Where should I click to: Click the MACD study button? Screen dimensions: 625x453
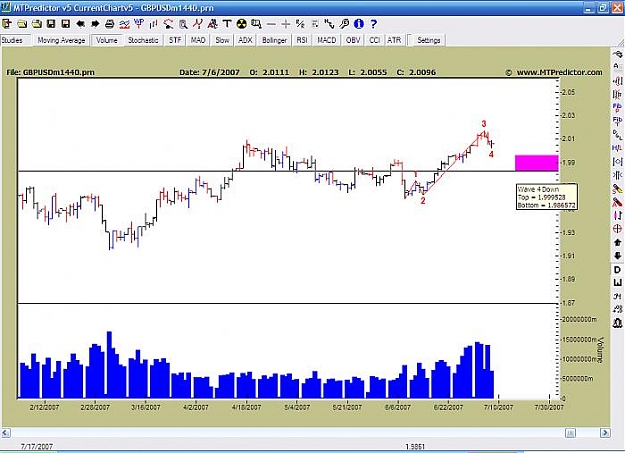coord(326,40)
